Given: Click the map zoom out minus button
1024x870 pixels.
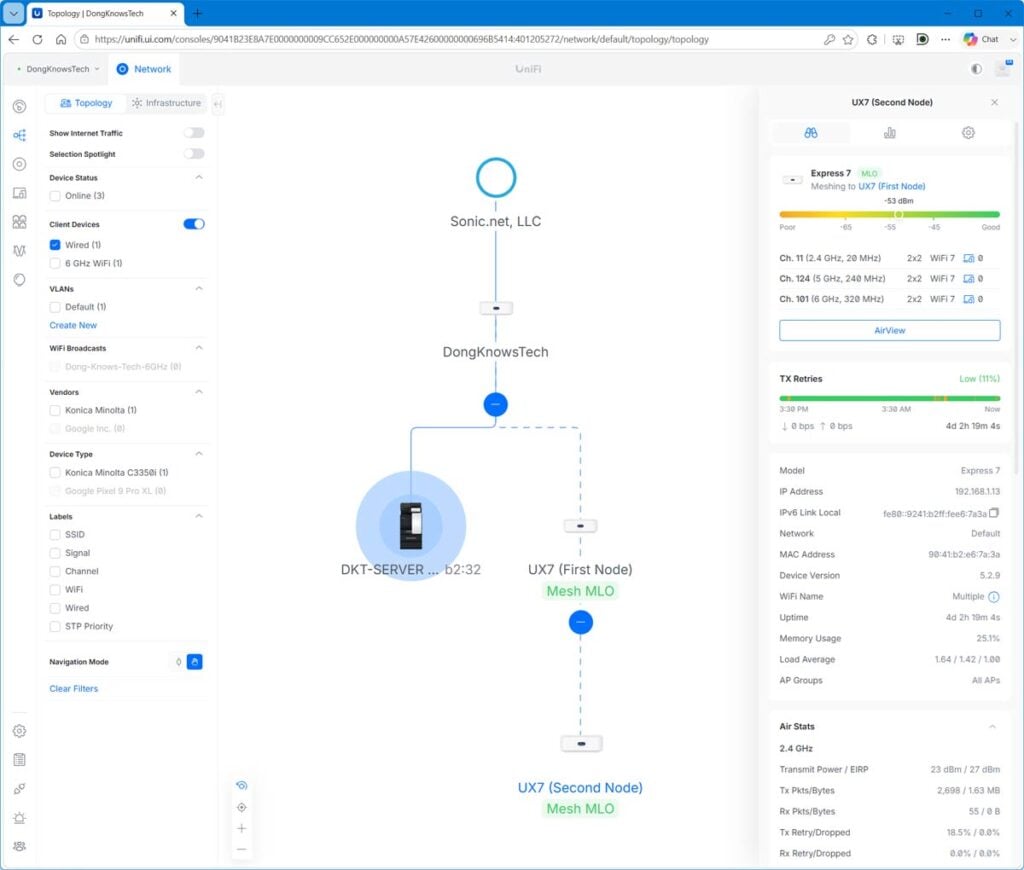Looking at the screenshot, I should pos(242,849).
